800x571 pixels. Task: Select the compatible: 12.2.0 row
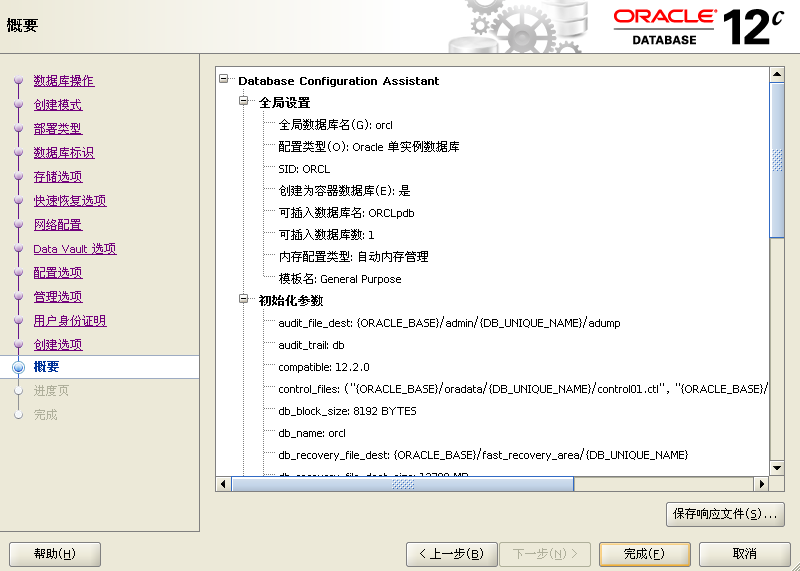(324, 367)
